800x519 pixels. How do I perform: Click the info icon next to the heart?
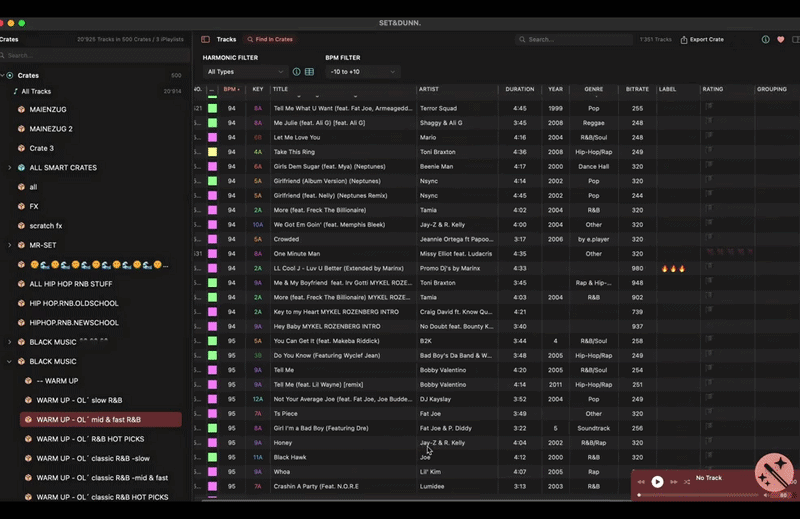765,39
